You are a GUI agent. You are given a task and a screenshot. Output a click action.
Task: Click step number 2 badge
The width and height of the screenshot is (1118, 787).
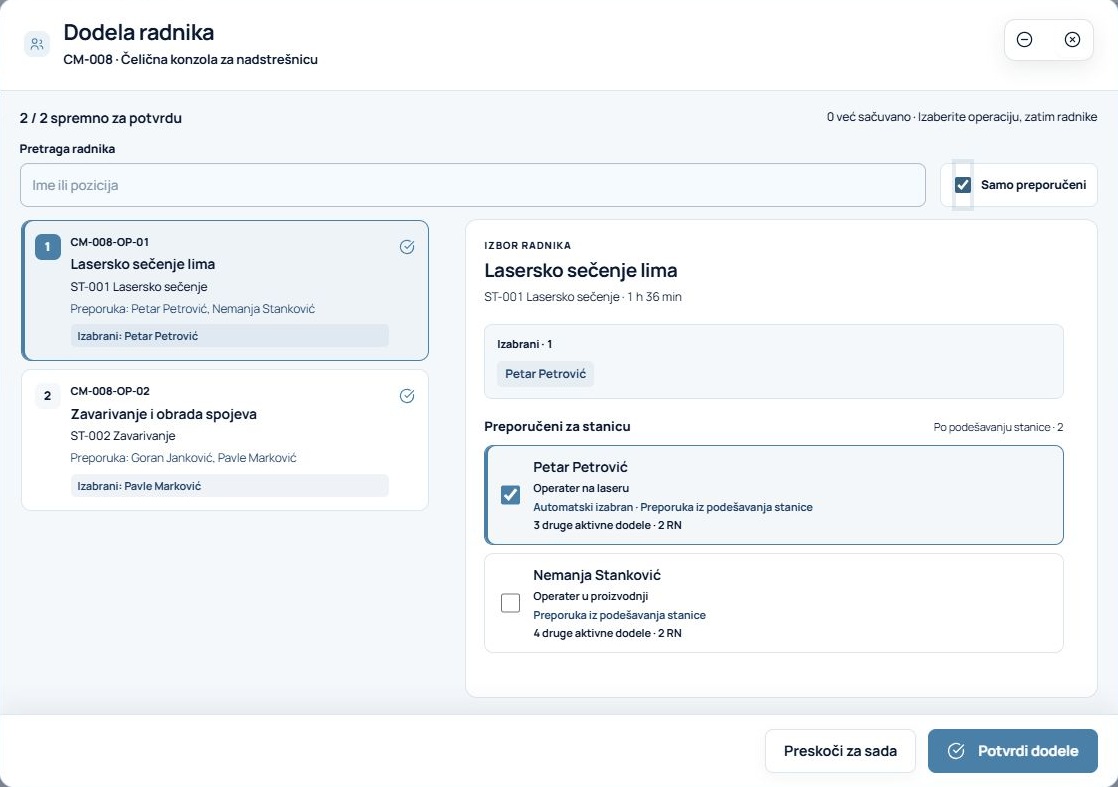(48, 396)
